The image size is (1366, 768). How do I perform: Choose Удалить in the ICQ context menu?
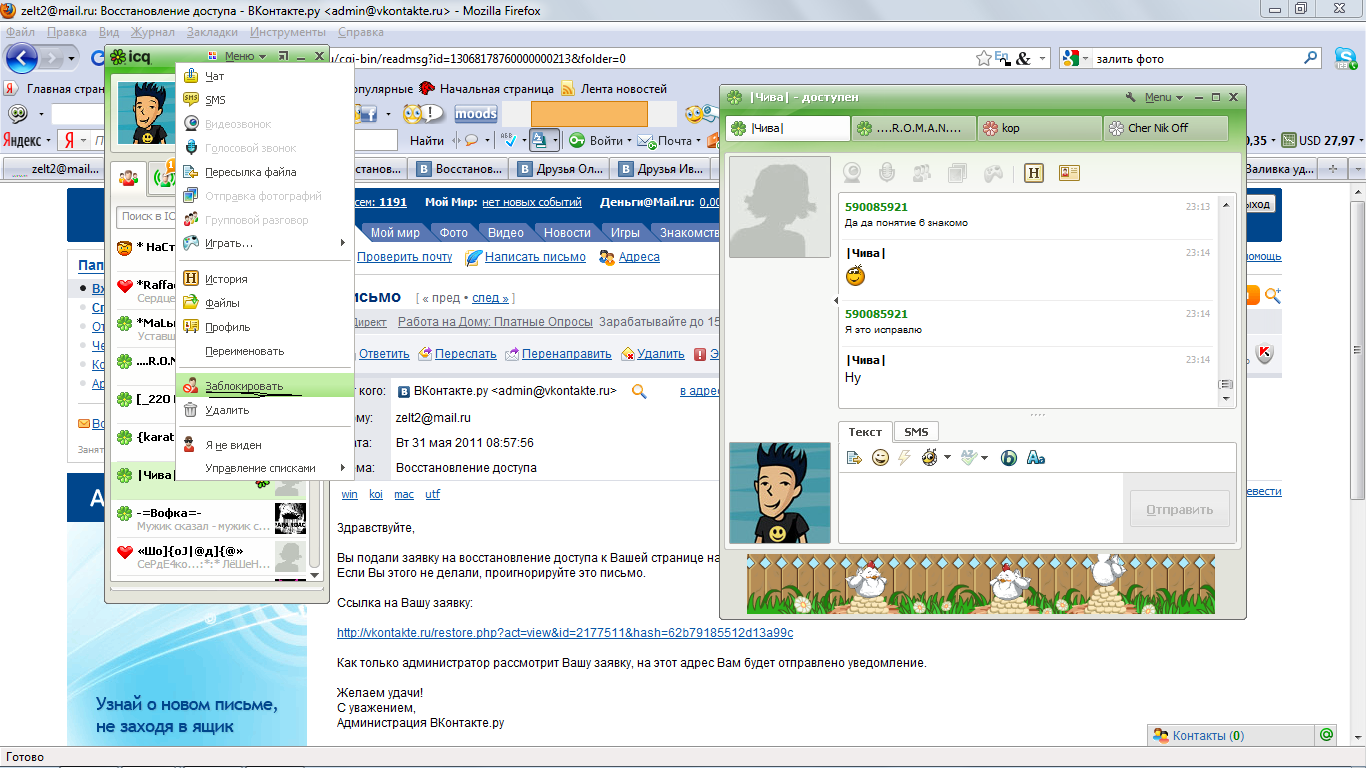click(265, 410)
